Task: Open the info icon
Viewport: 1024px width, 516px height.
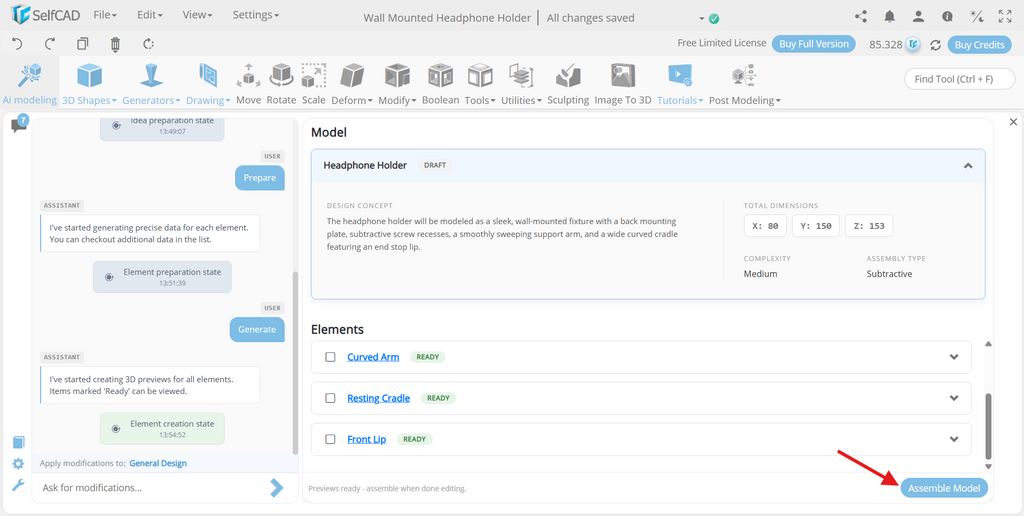Action: click(947, 17)
